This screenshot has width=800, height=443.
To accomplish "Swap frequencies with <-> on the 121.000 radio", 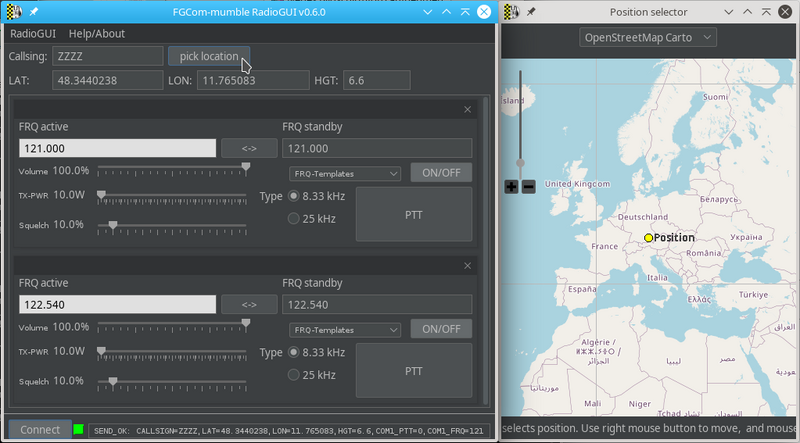I will click(249, 148).
